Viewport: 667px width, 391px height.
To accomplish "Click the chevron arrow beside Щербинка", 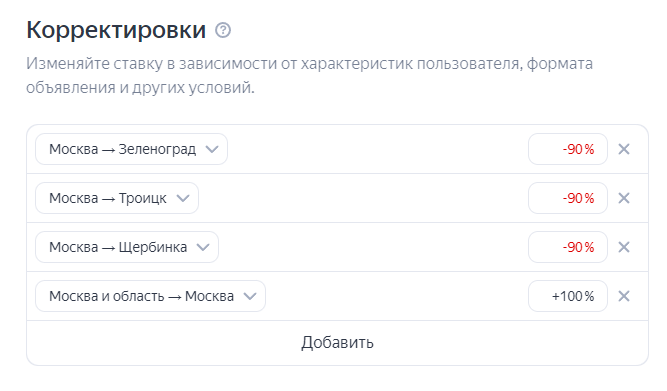I will click(x=203, y=248).
